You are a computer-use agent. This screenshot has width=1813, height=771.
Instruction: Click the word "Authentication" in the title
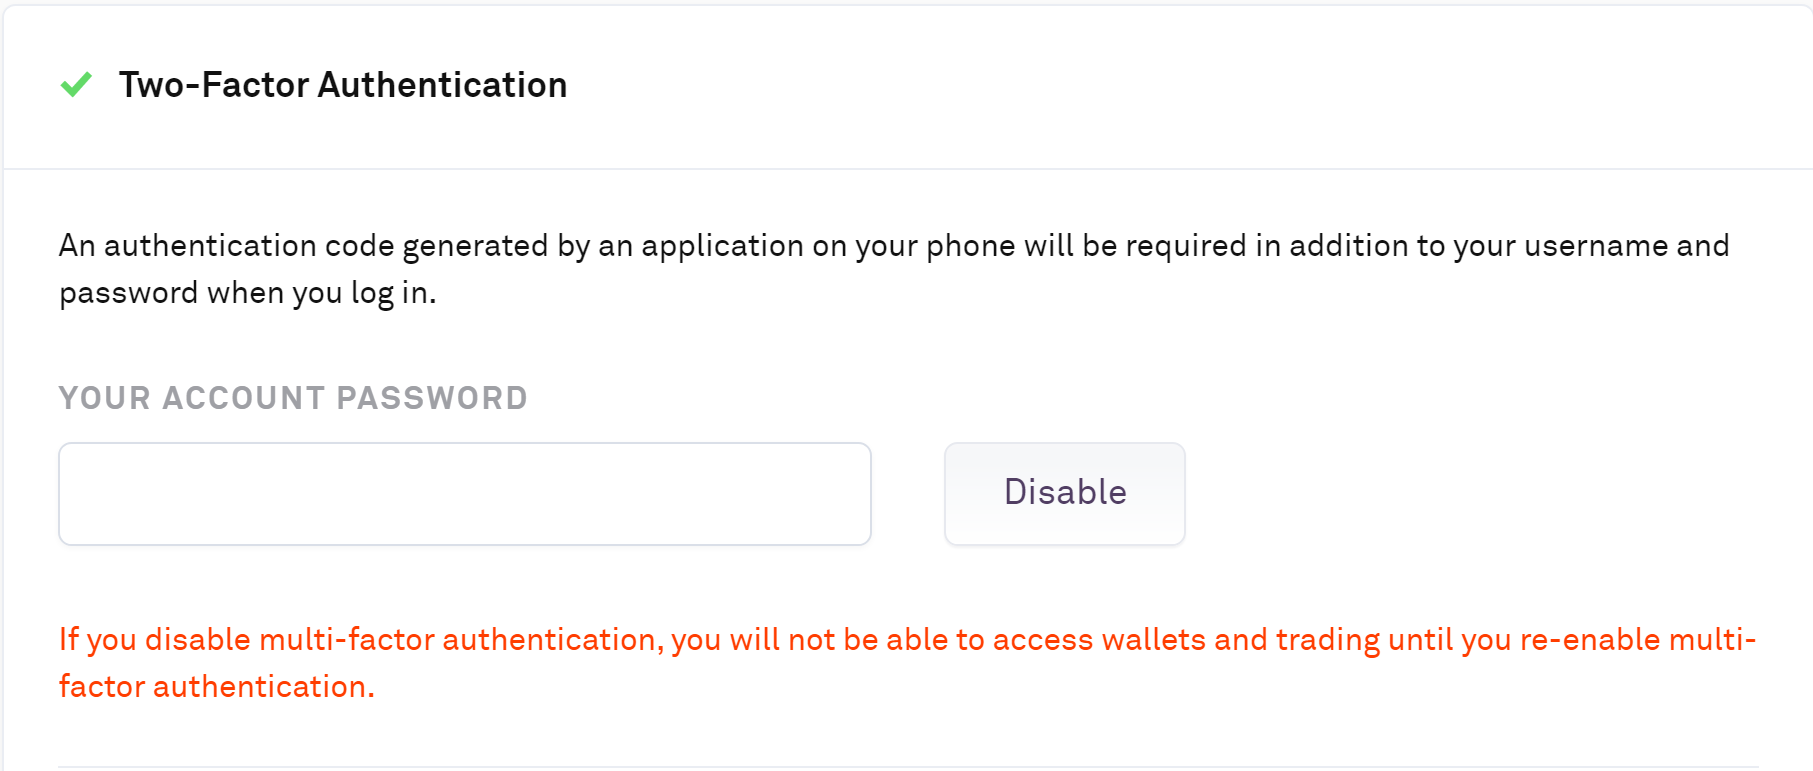click(442, 85)
